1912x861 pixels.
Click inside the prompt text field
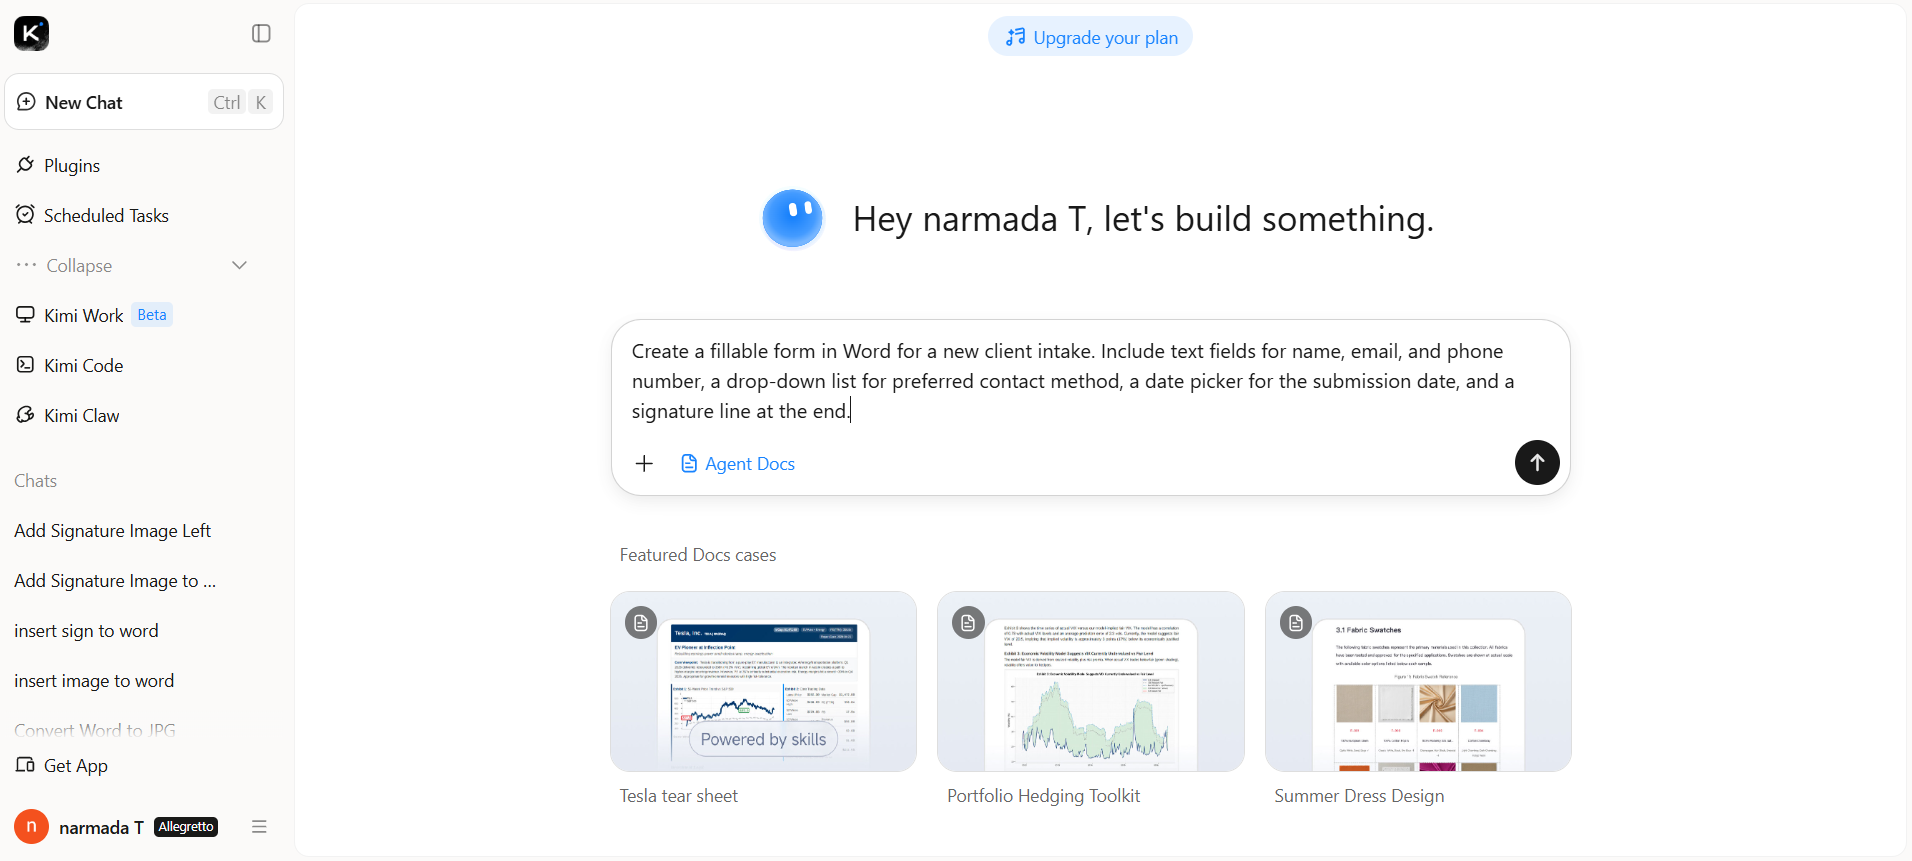1090,381
